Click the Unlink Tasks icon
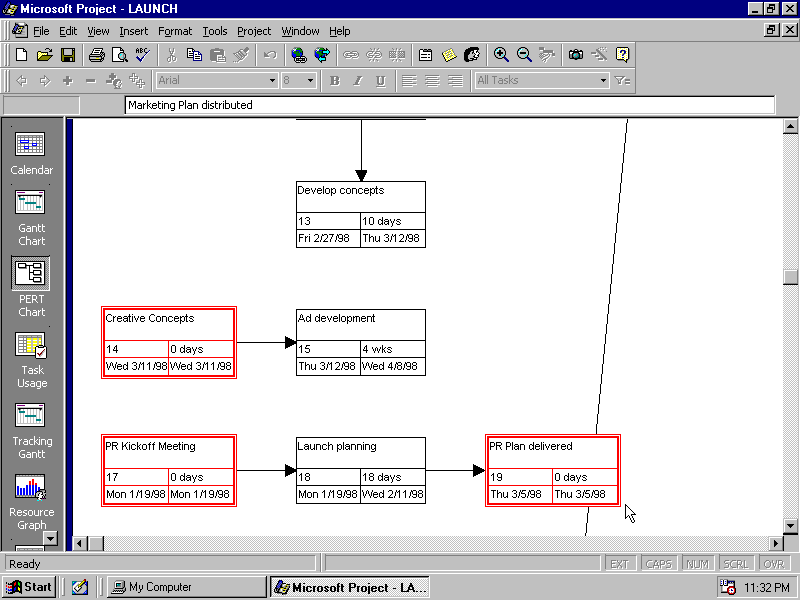The height and width of the screenshot is (600, 800). click(374, 55)
